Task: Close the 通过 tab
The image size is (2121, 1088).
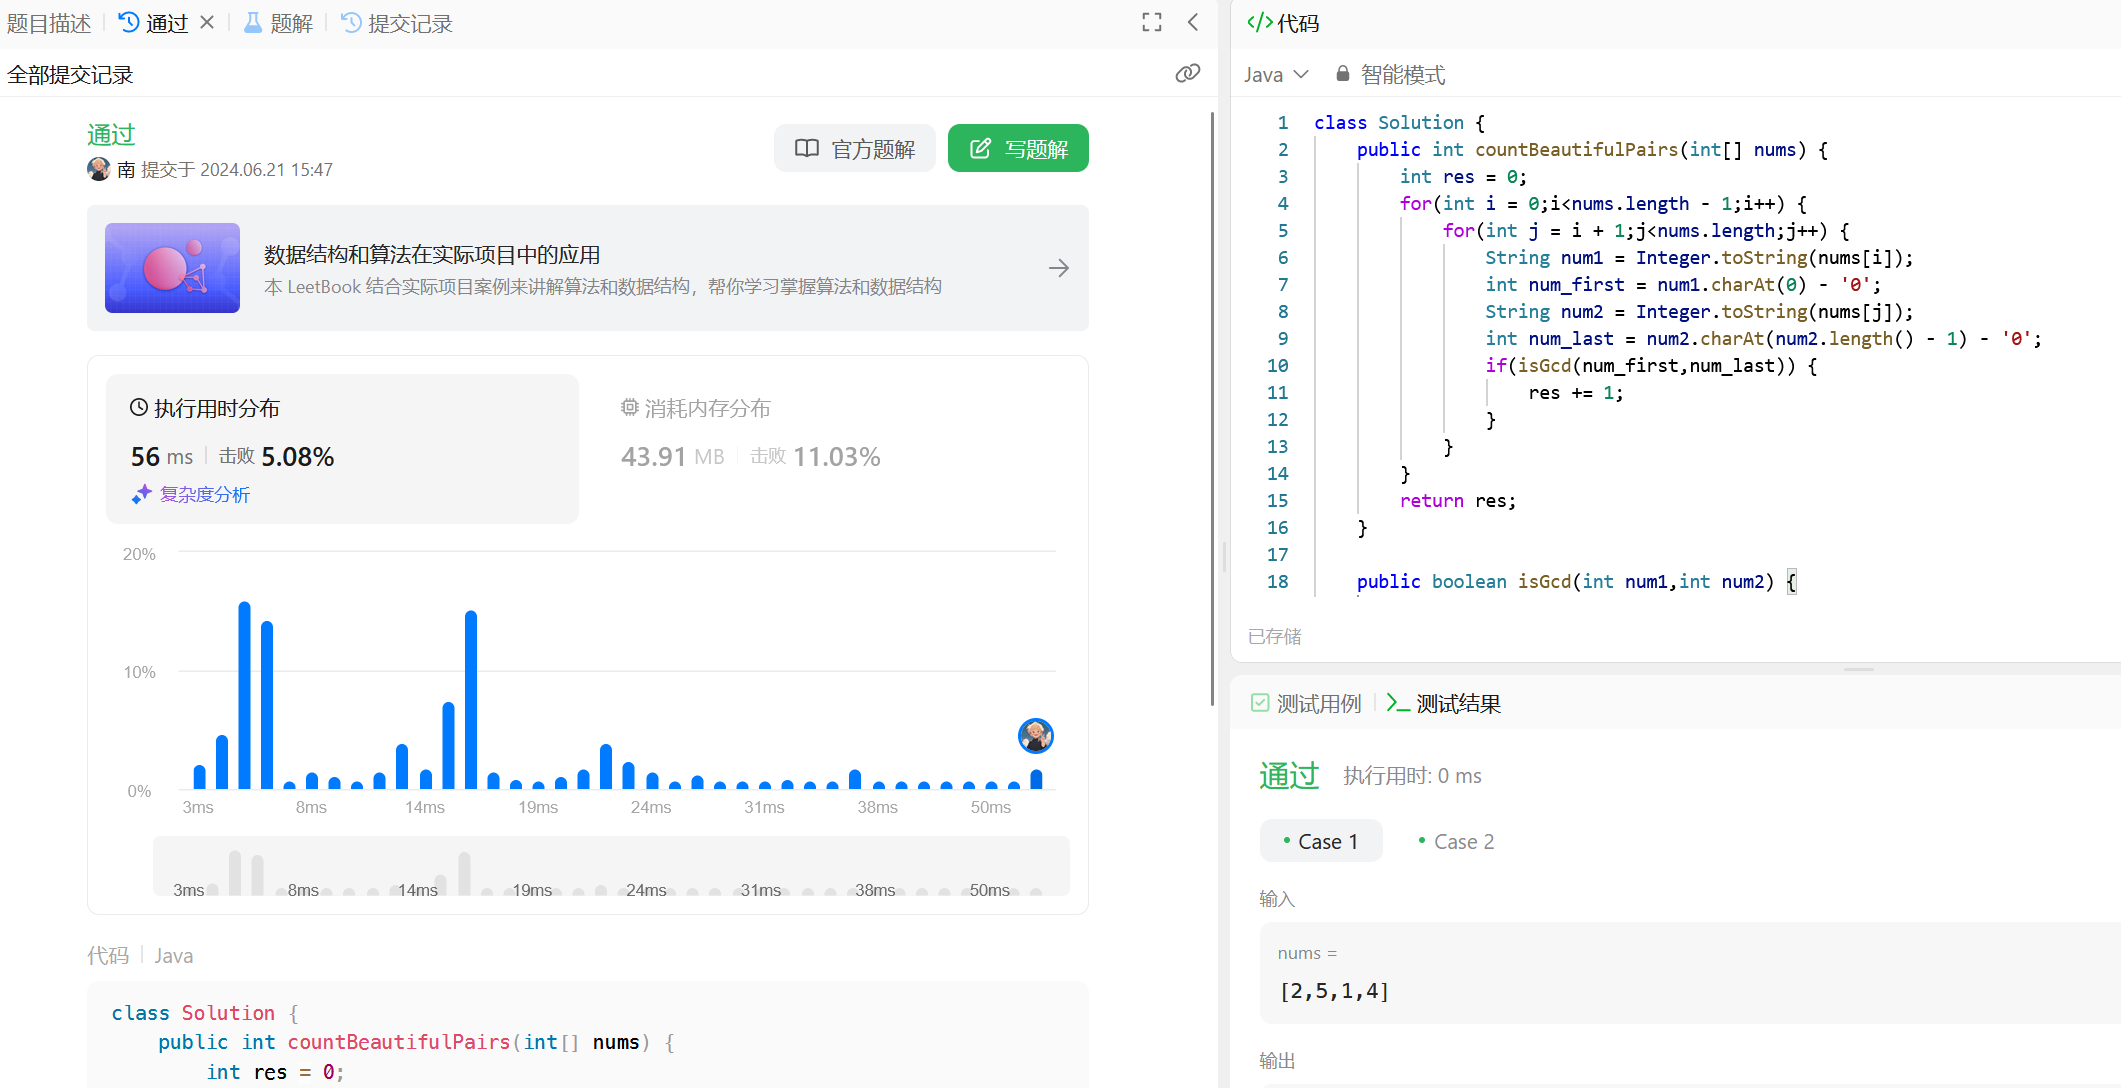Action: point(207,22)
